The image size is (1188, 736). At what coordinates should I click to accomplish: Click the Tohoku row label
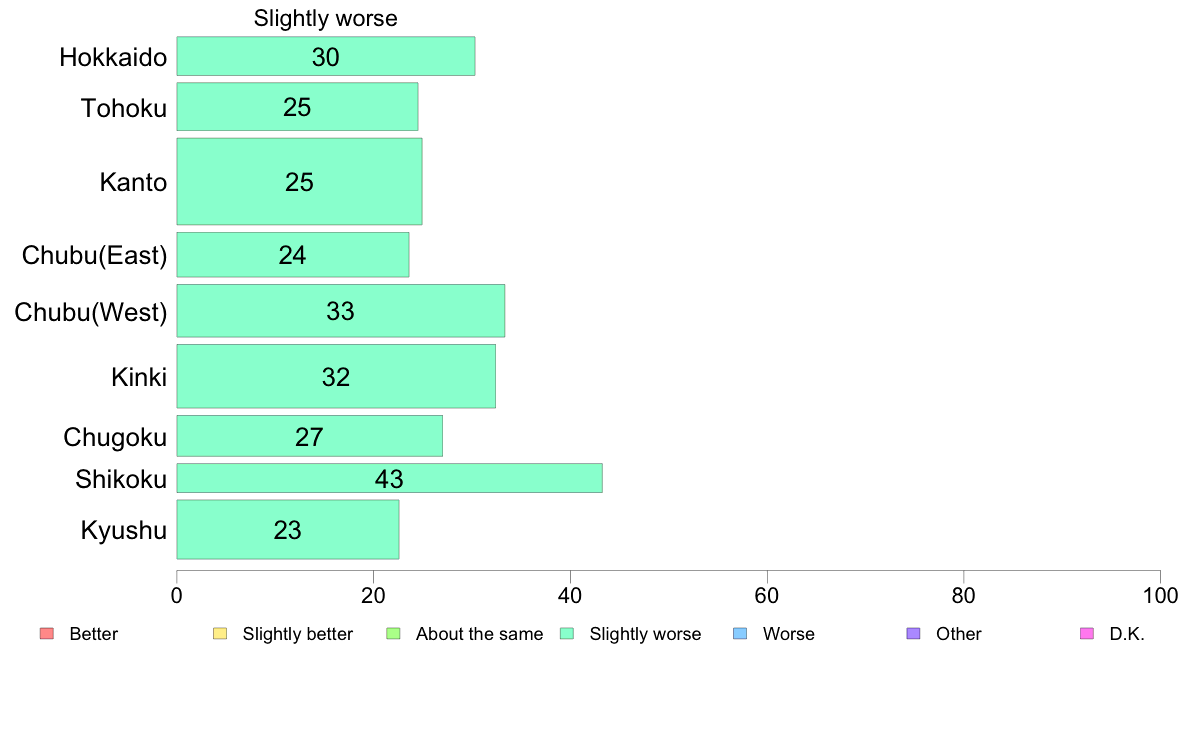pos(123,108)
